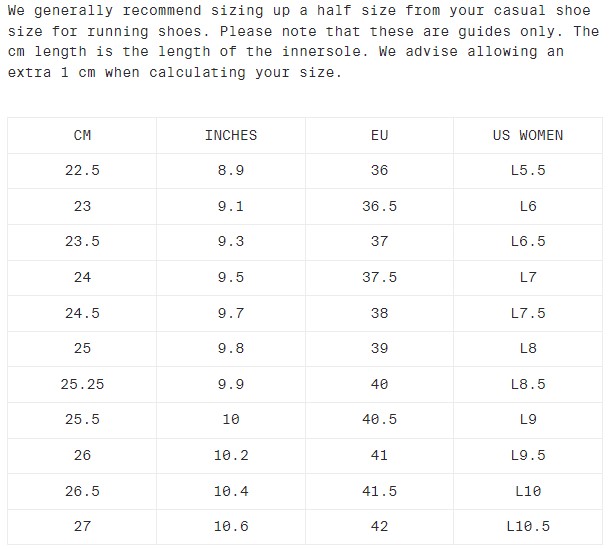Screen dimensions: 609x549
Task: Select the 9.8 inches cell
Action: tap(230, 348)
